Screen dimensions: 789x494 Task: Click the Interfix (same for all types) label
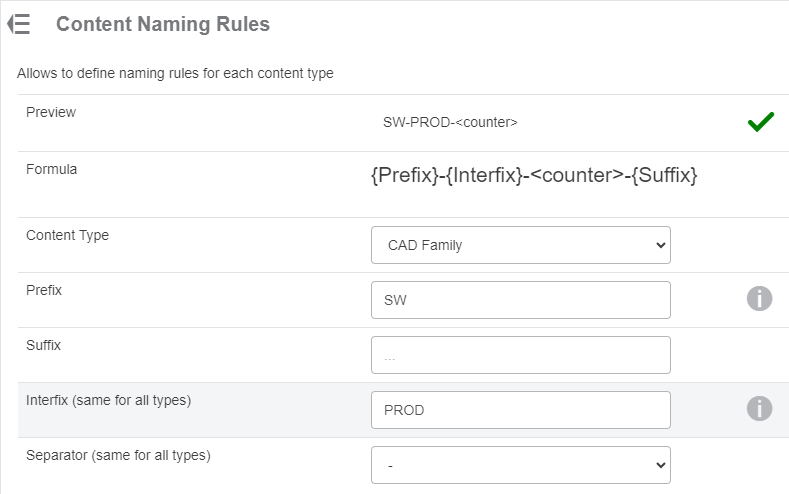(x=108, y=400)
